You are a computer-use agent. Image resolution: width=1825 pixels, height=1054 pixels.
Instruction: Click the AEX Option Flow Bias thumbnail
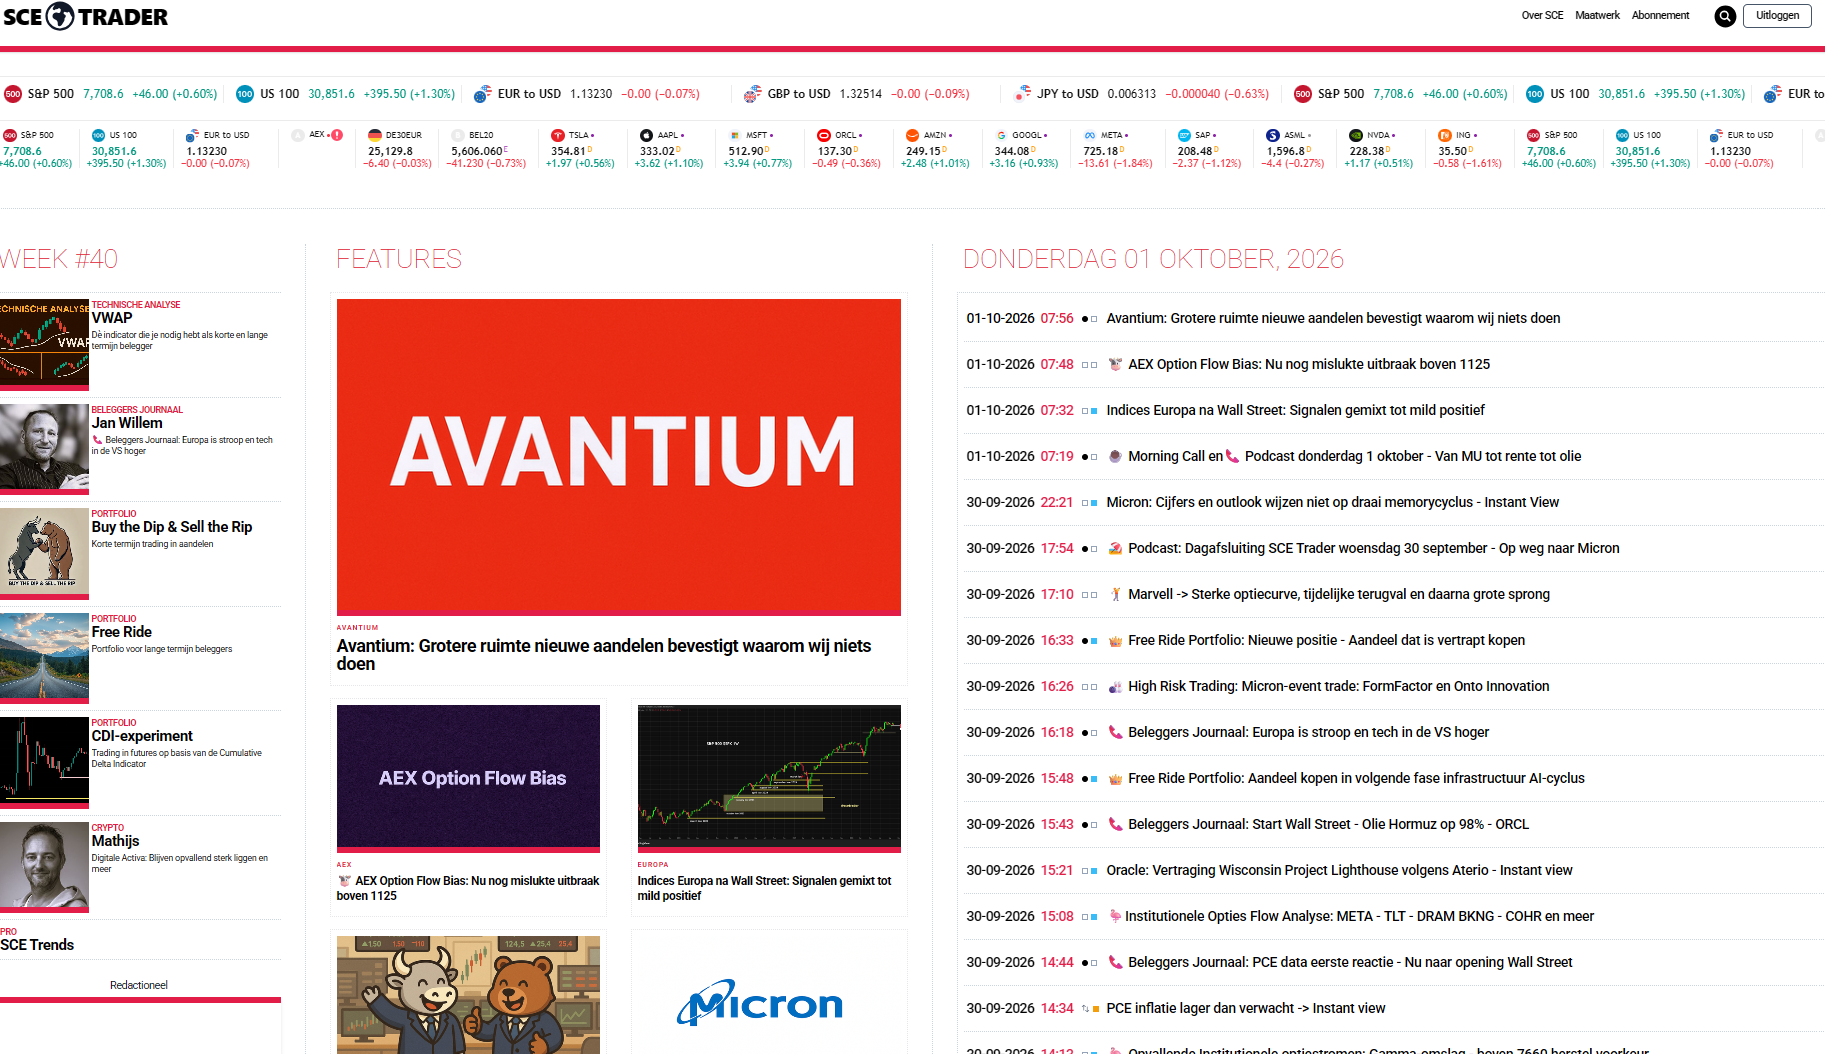click(x=468, y=777)
